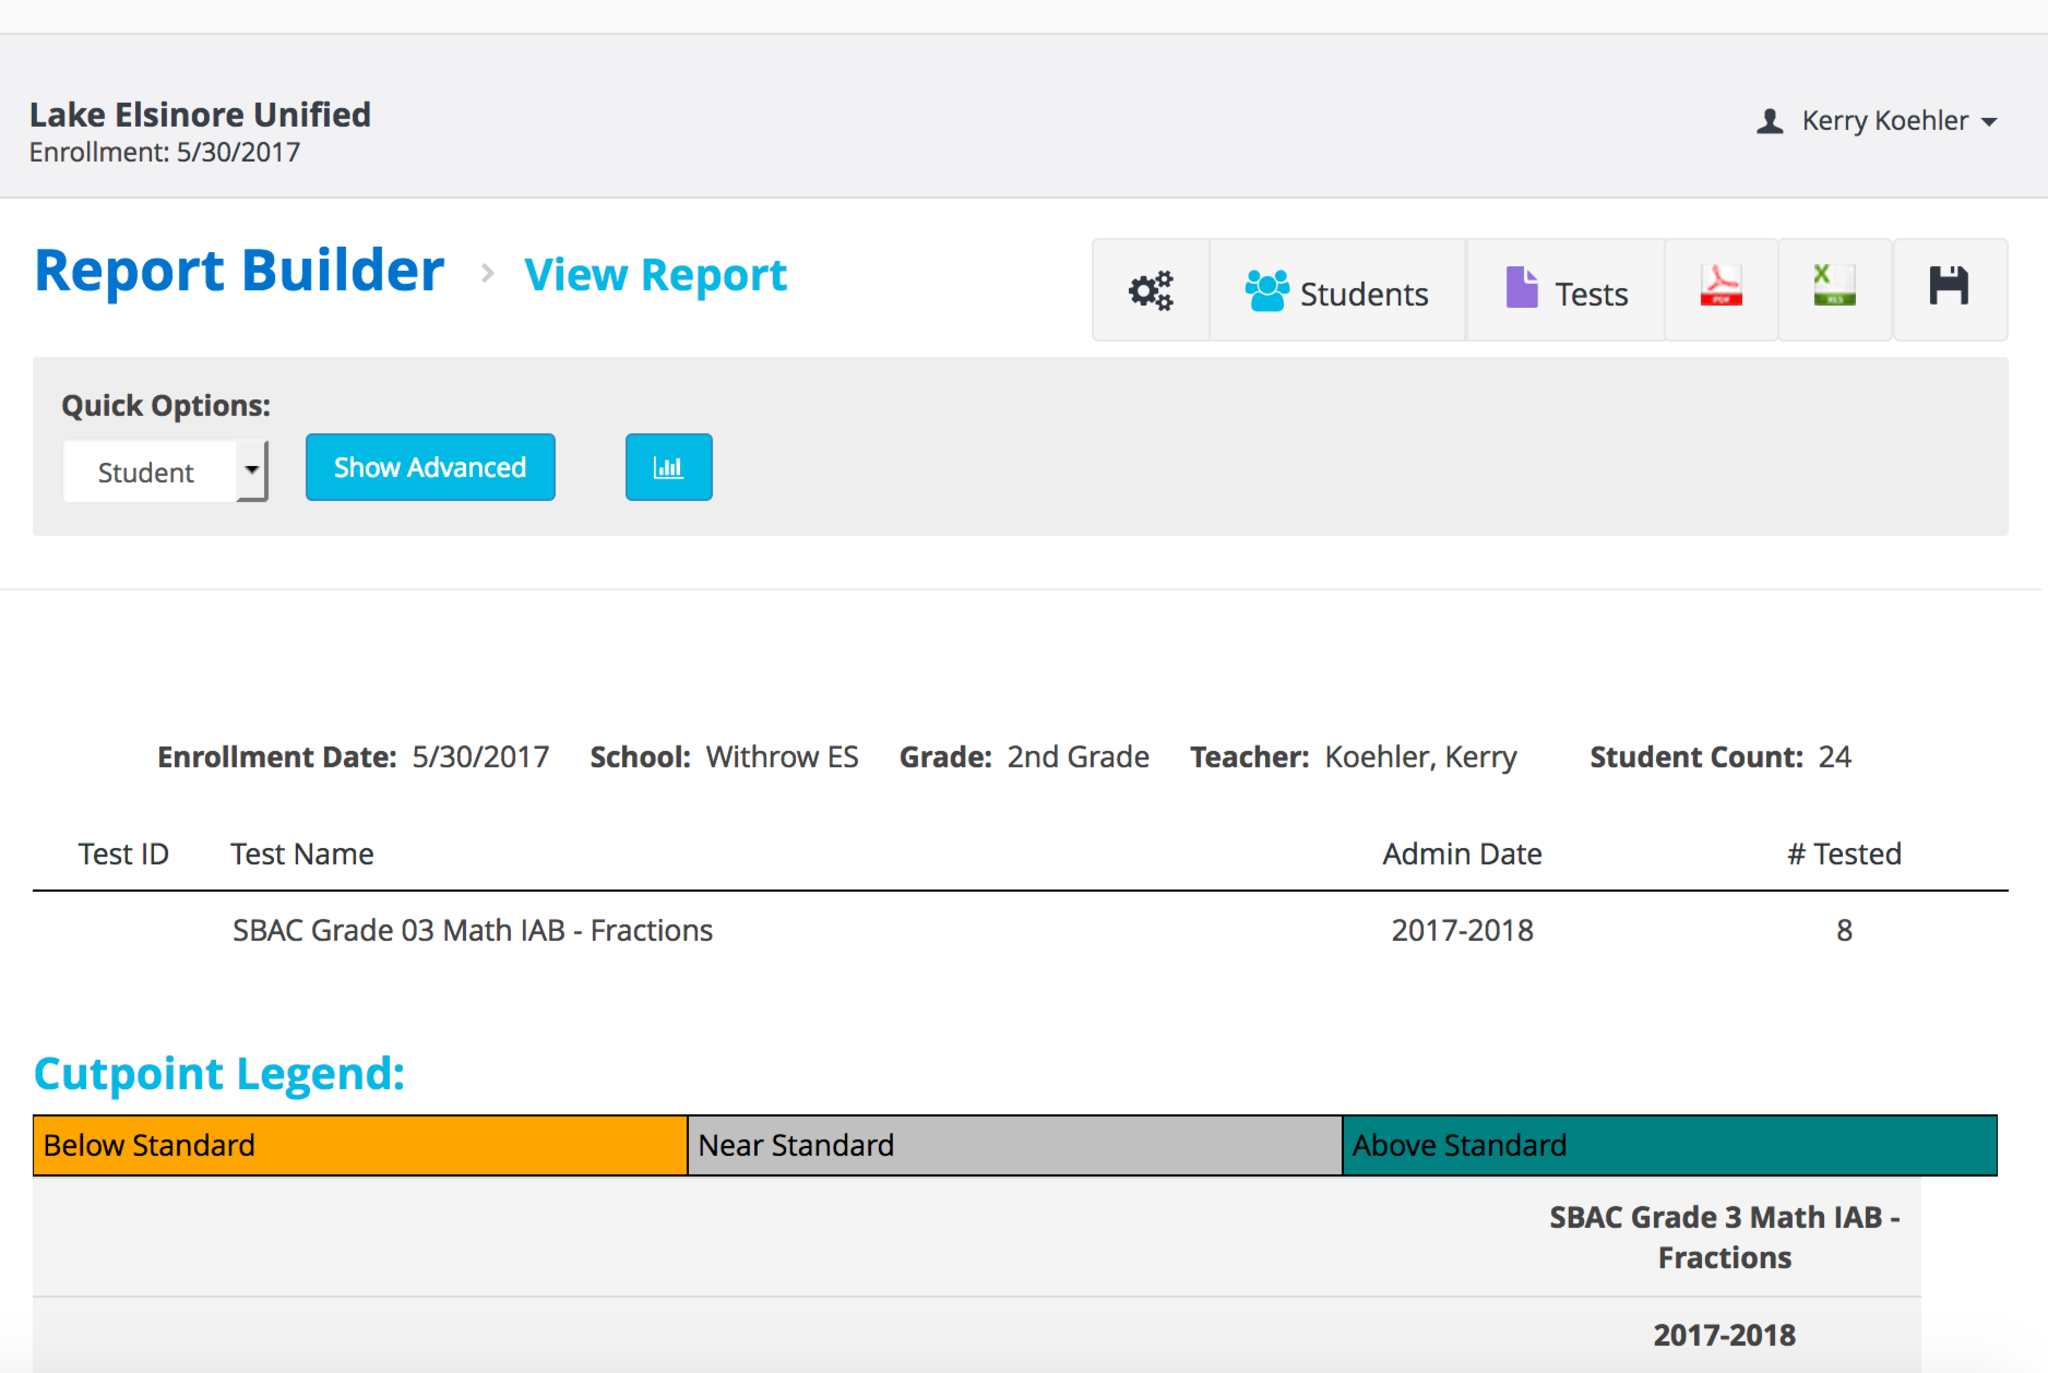This screenshot has height=1373, width=2048.
Task: Click the Above Standard teal swatch
Action: (x=1668, y=1145)
